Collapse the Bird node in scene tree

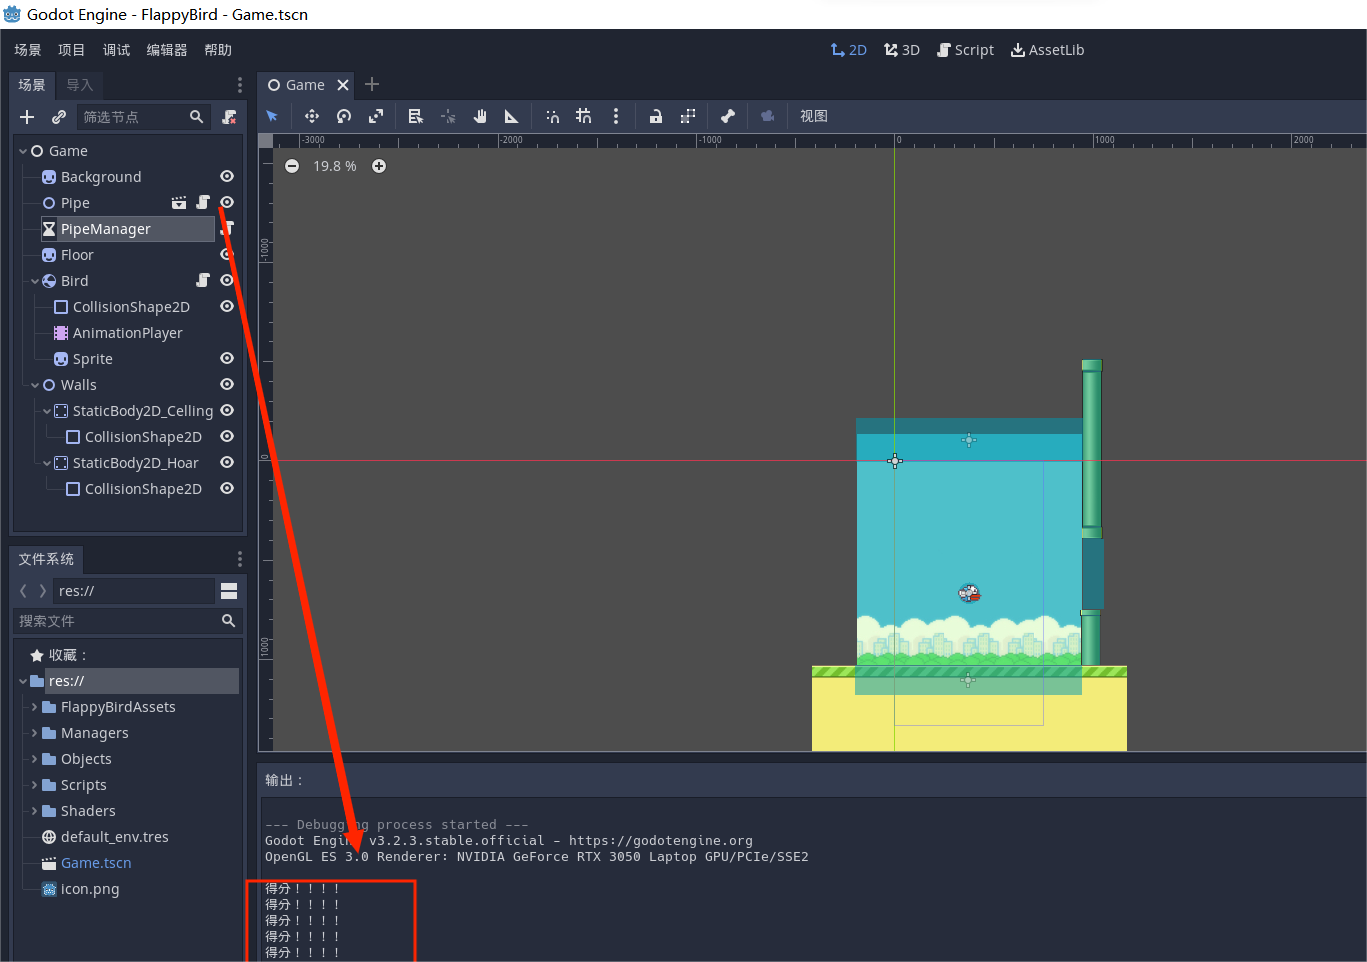(x=35, y=281)
